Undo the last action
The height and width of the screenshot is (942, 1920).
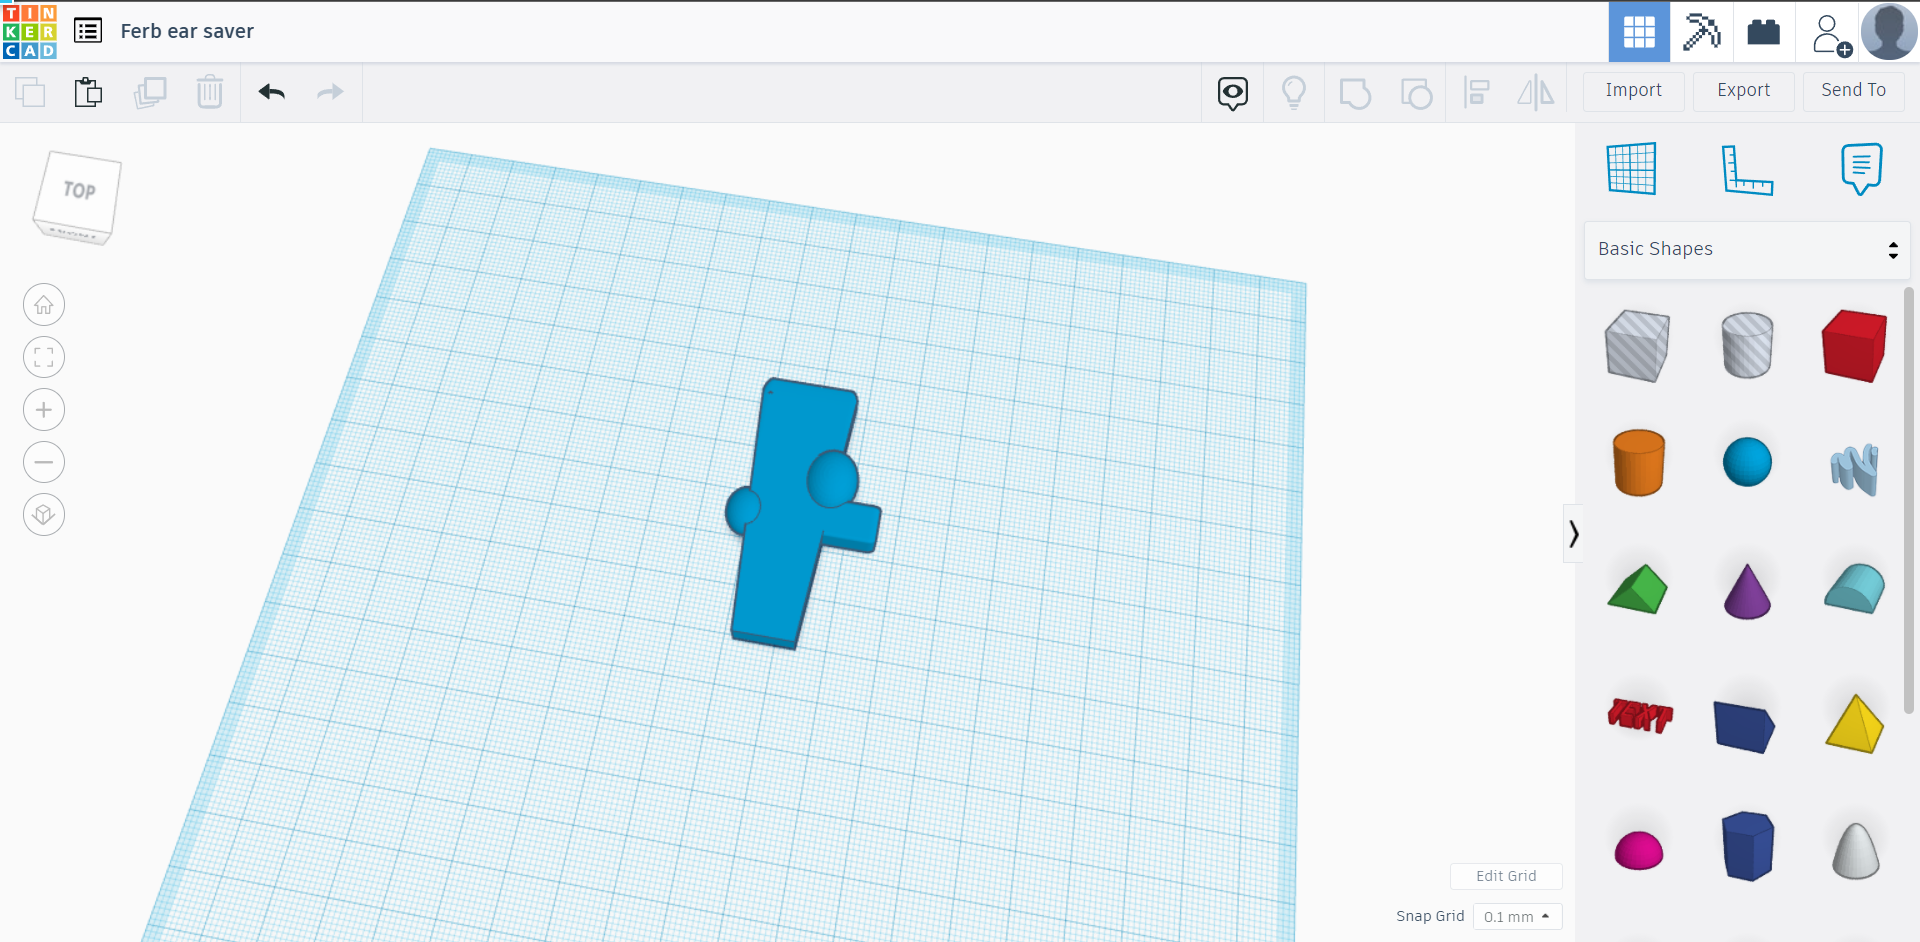pyautogui.click(x=271, y=92)
